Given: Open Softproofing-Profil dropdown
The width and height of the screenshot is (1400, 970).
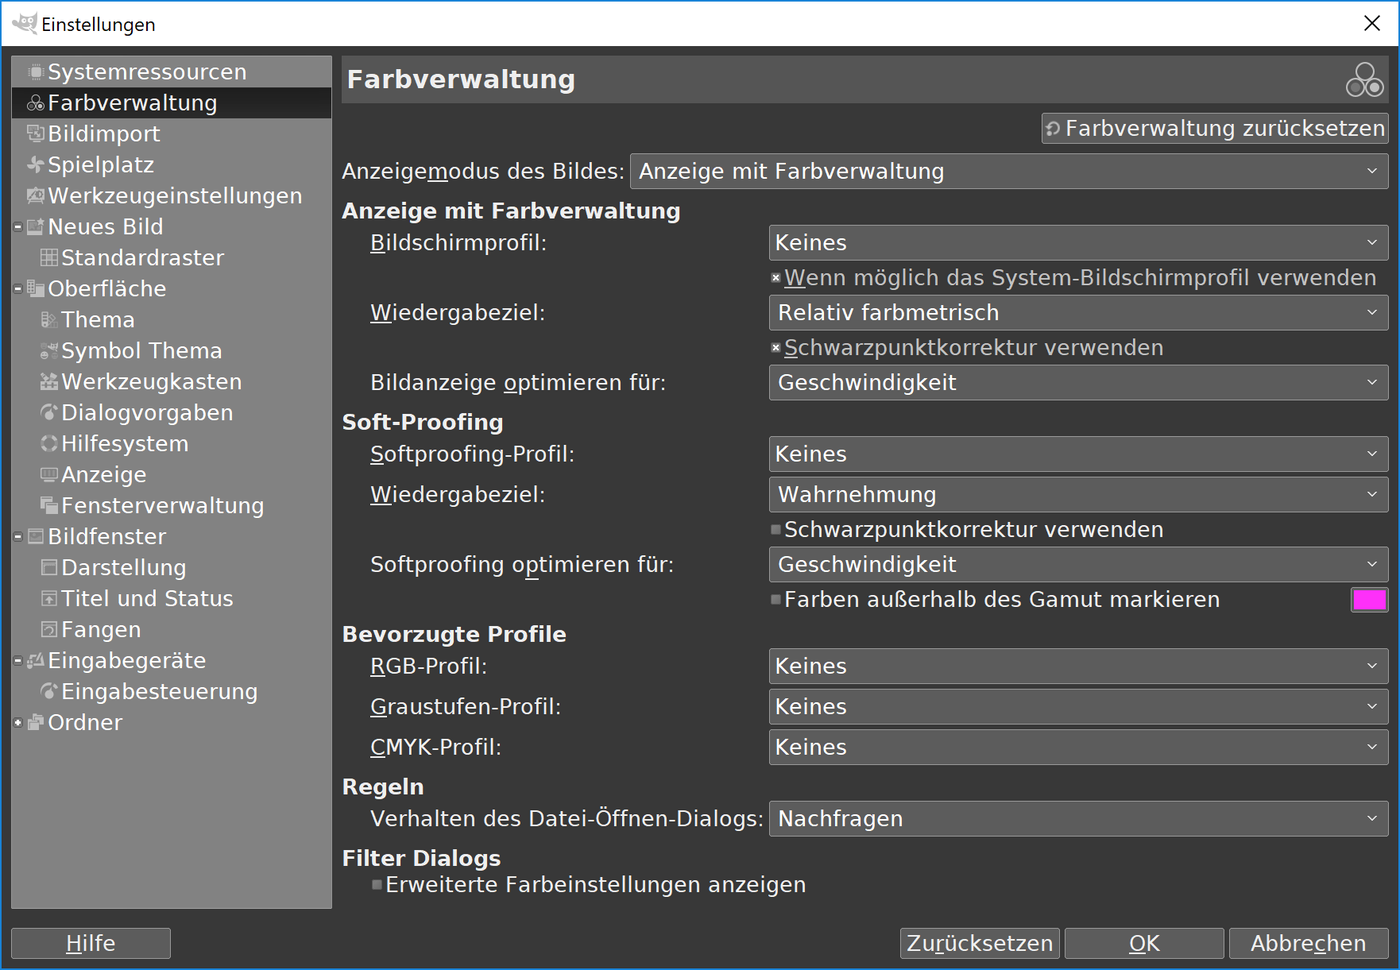Looking at the screenshot, I should 1079,454.
